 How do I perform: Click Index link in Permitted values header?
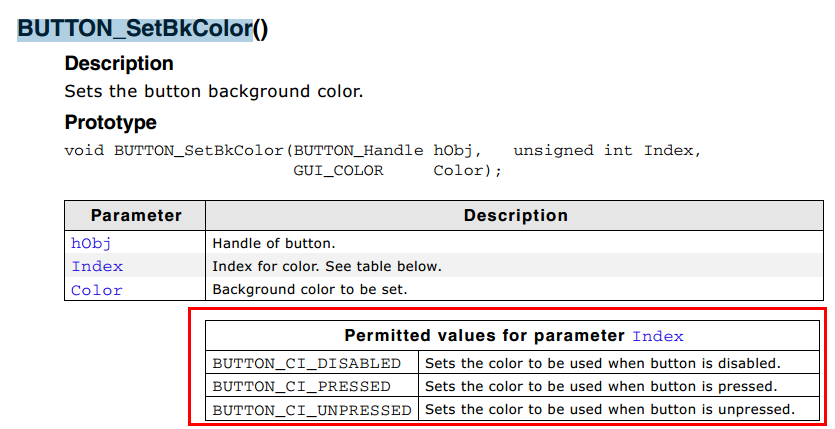coord(658,336)
